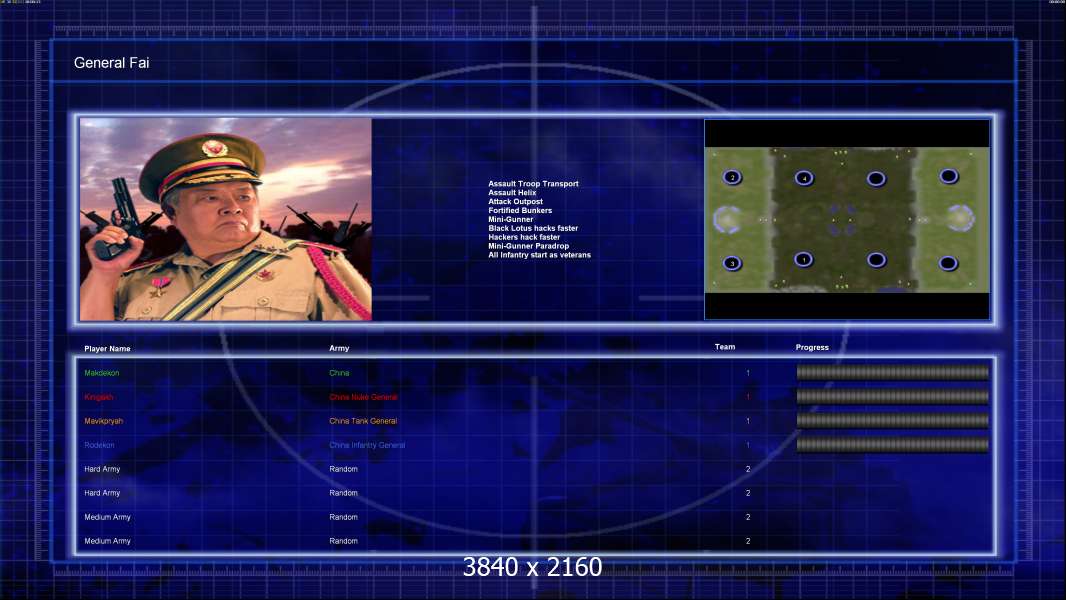The image size is (1066, 600).
Task: Click start position marker 1 on the map
Action: (804, 260)
